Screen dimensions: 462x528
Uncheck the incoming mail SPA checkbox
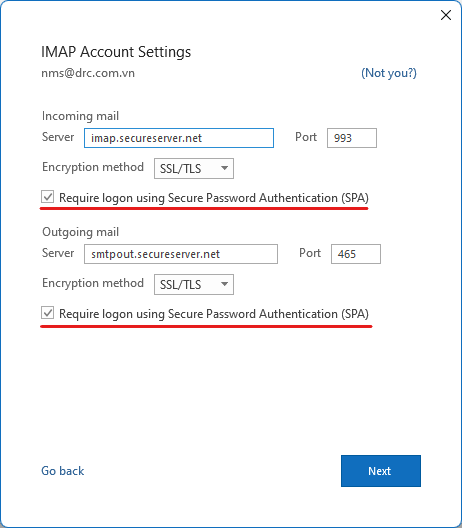point(47,197)
